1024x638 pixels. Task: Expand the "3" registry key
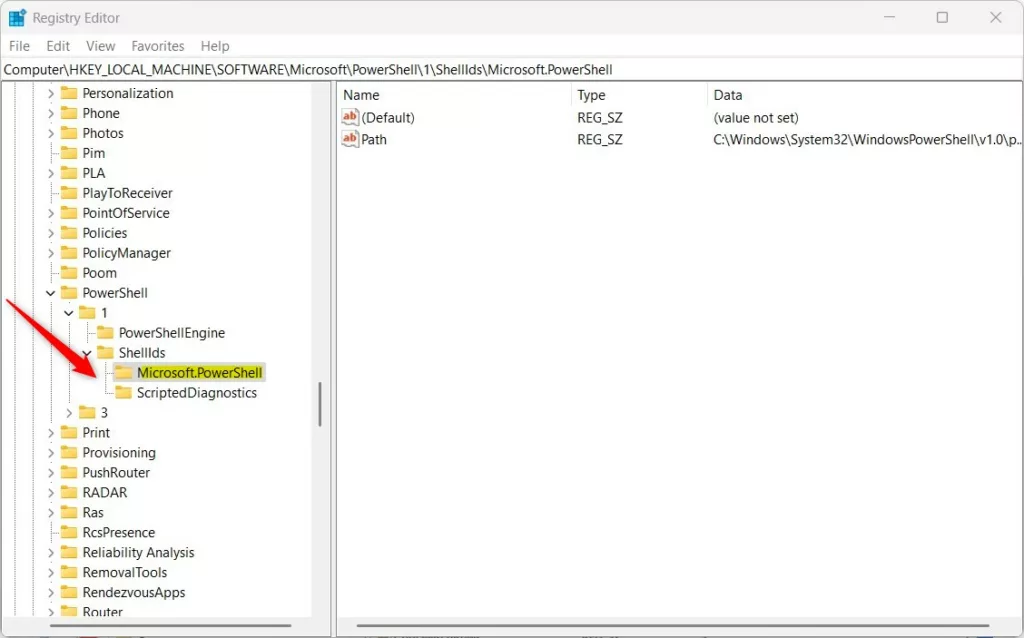tap(68, 412)
